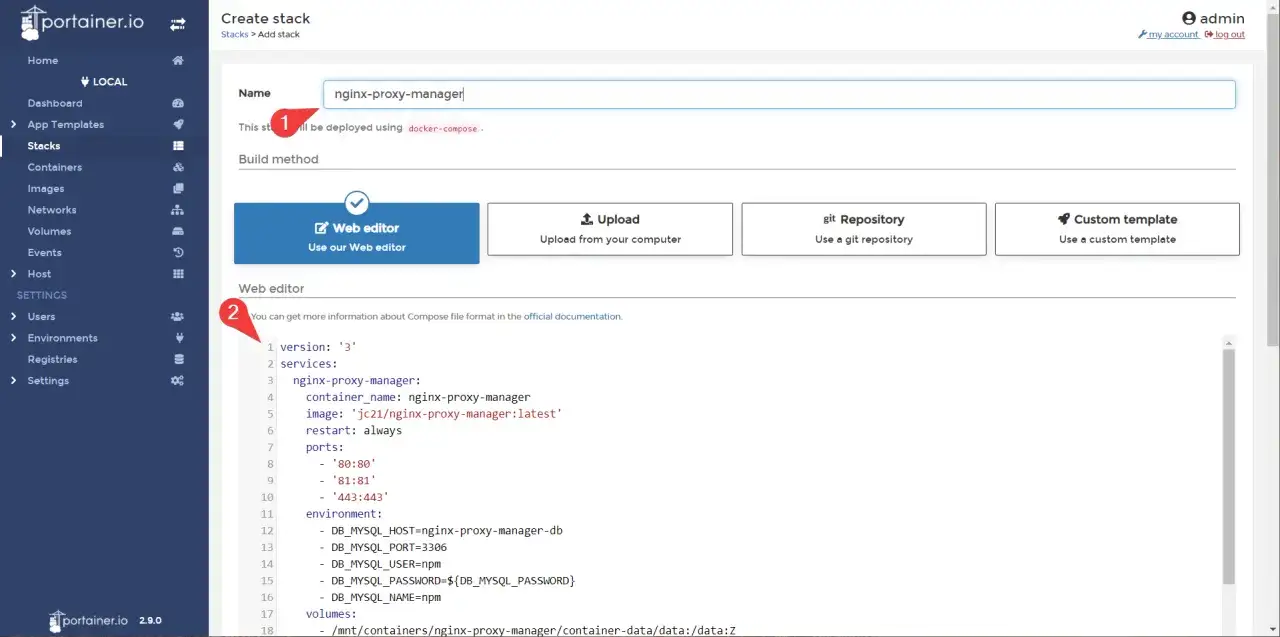The image size is (1280, 637).
Task: Expand Environments submenu chevron
Action: (13, 338)
